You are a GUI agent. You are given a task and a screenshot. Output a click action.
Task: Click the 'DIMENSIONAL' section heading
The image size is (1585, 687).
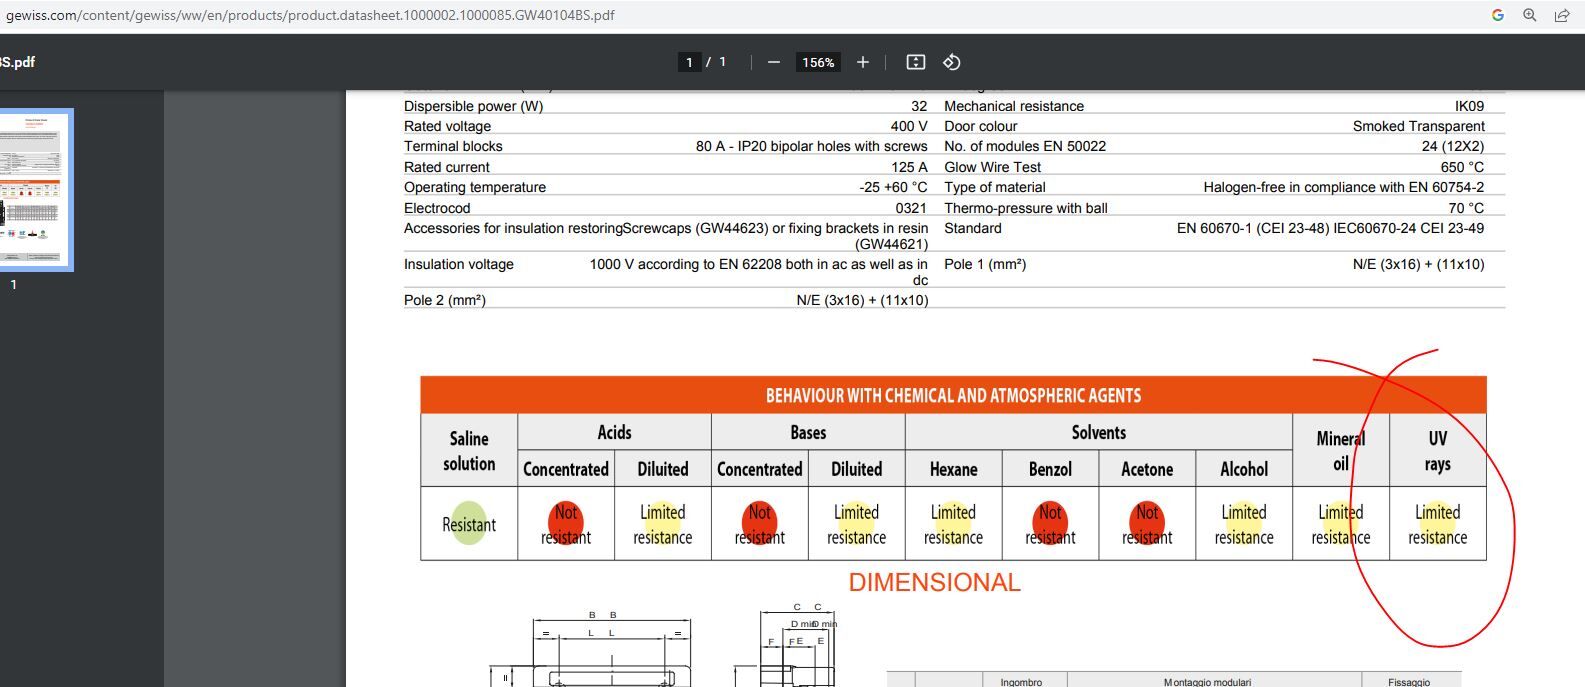tap(934, 582)
